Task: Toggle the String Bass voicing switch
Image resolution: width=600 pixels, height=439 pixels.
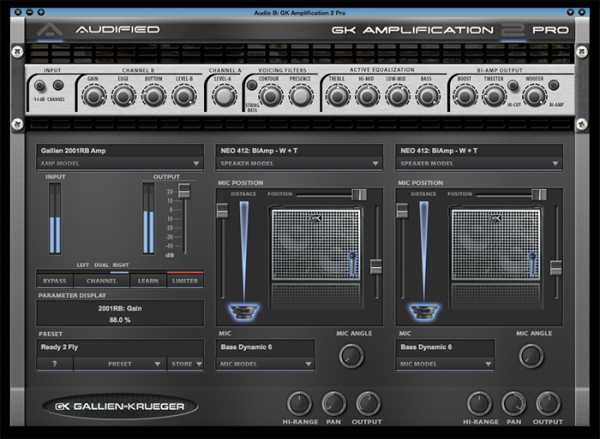Action: (252, 85)
